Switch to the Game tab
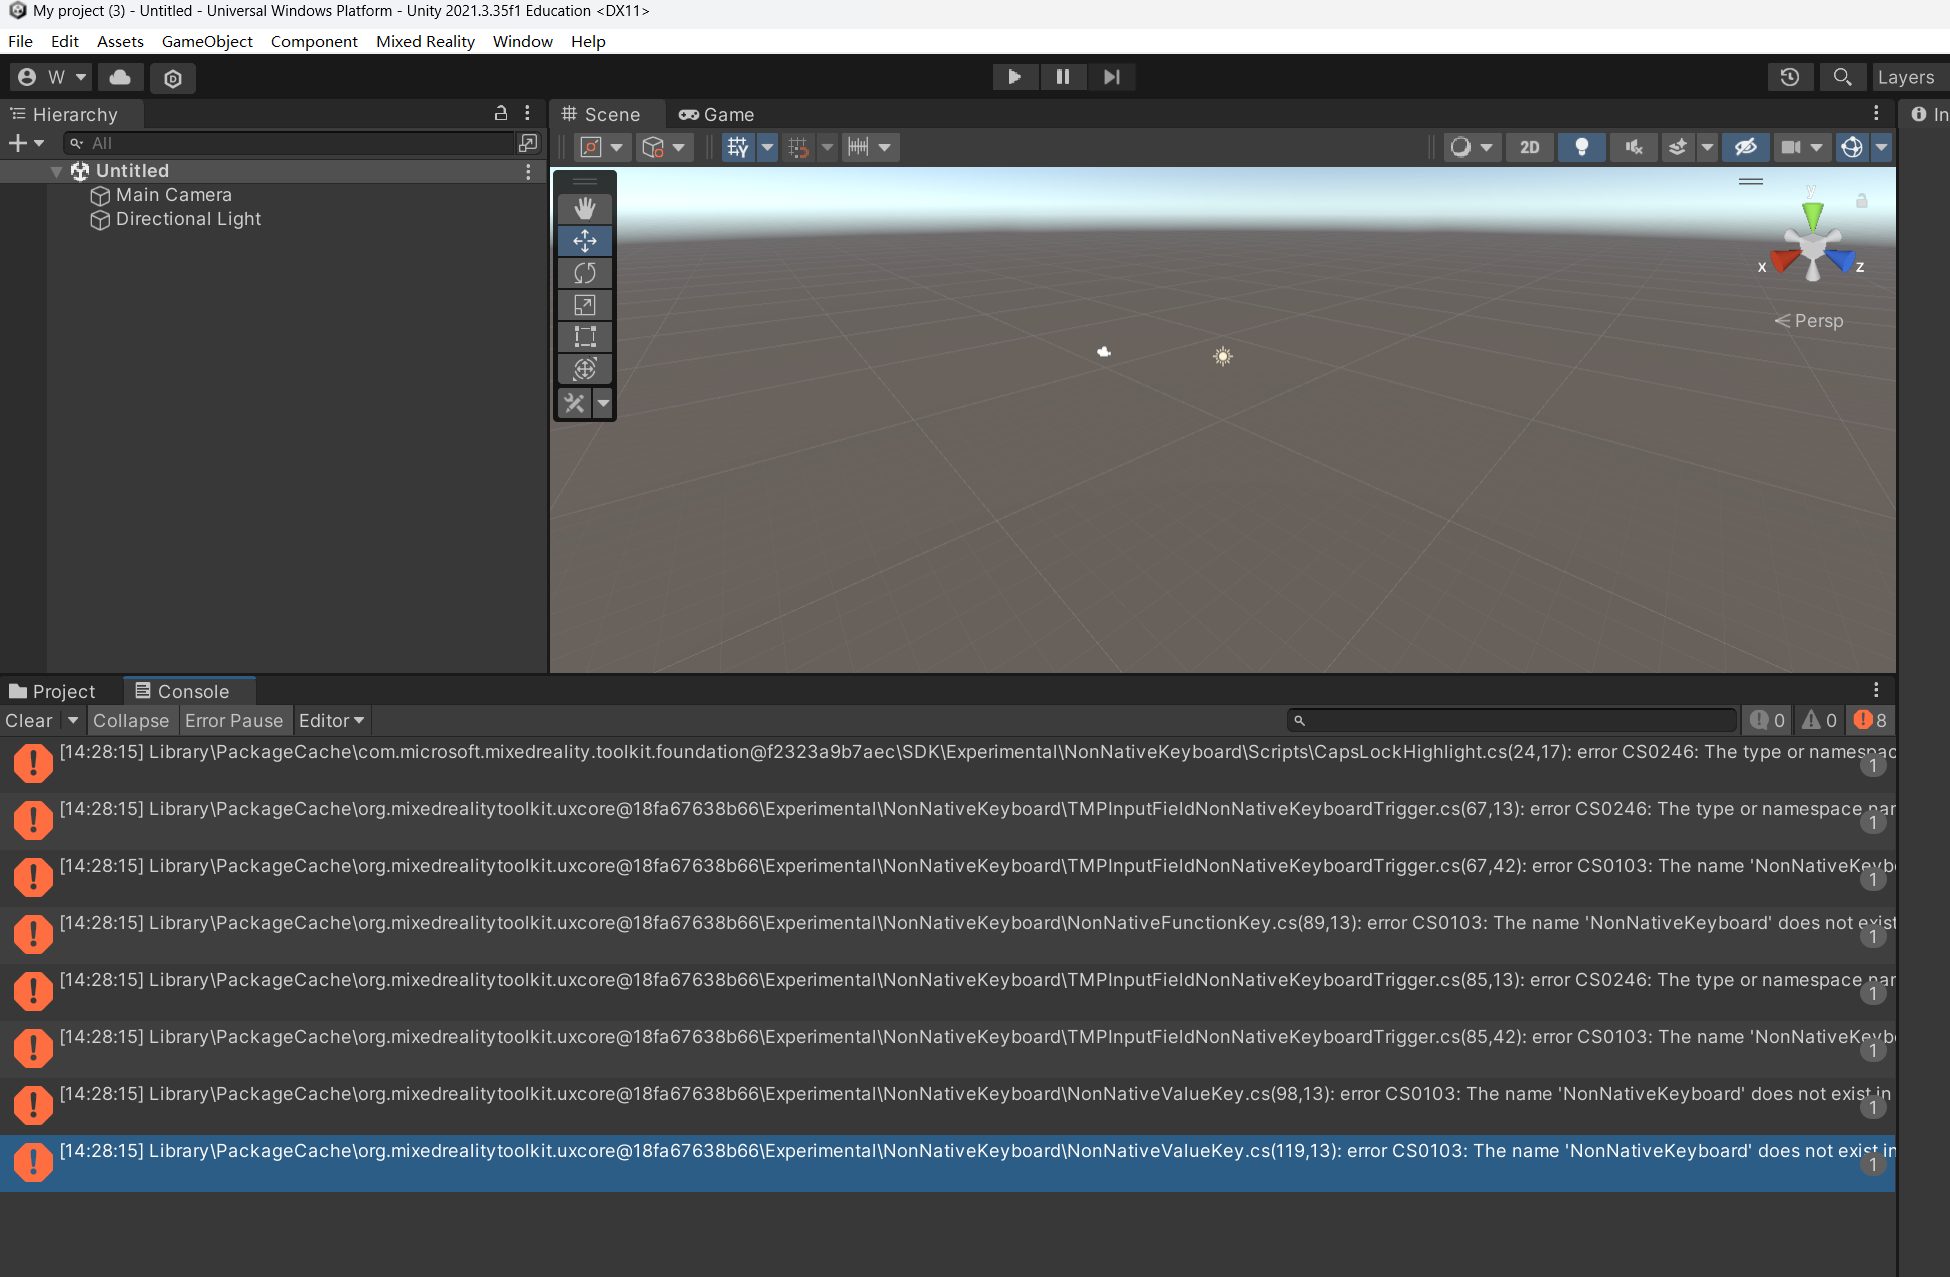 tap(716, 114)
